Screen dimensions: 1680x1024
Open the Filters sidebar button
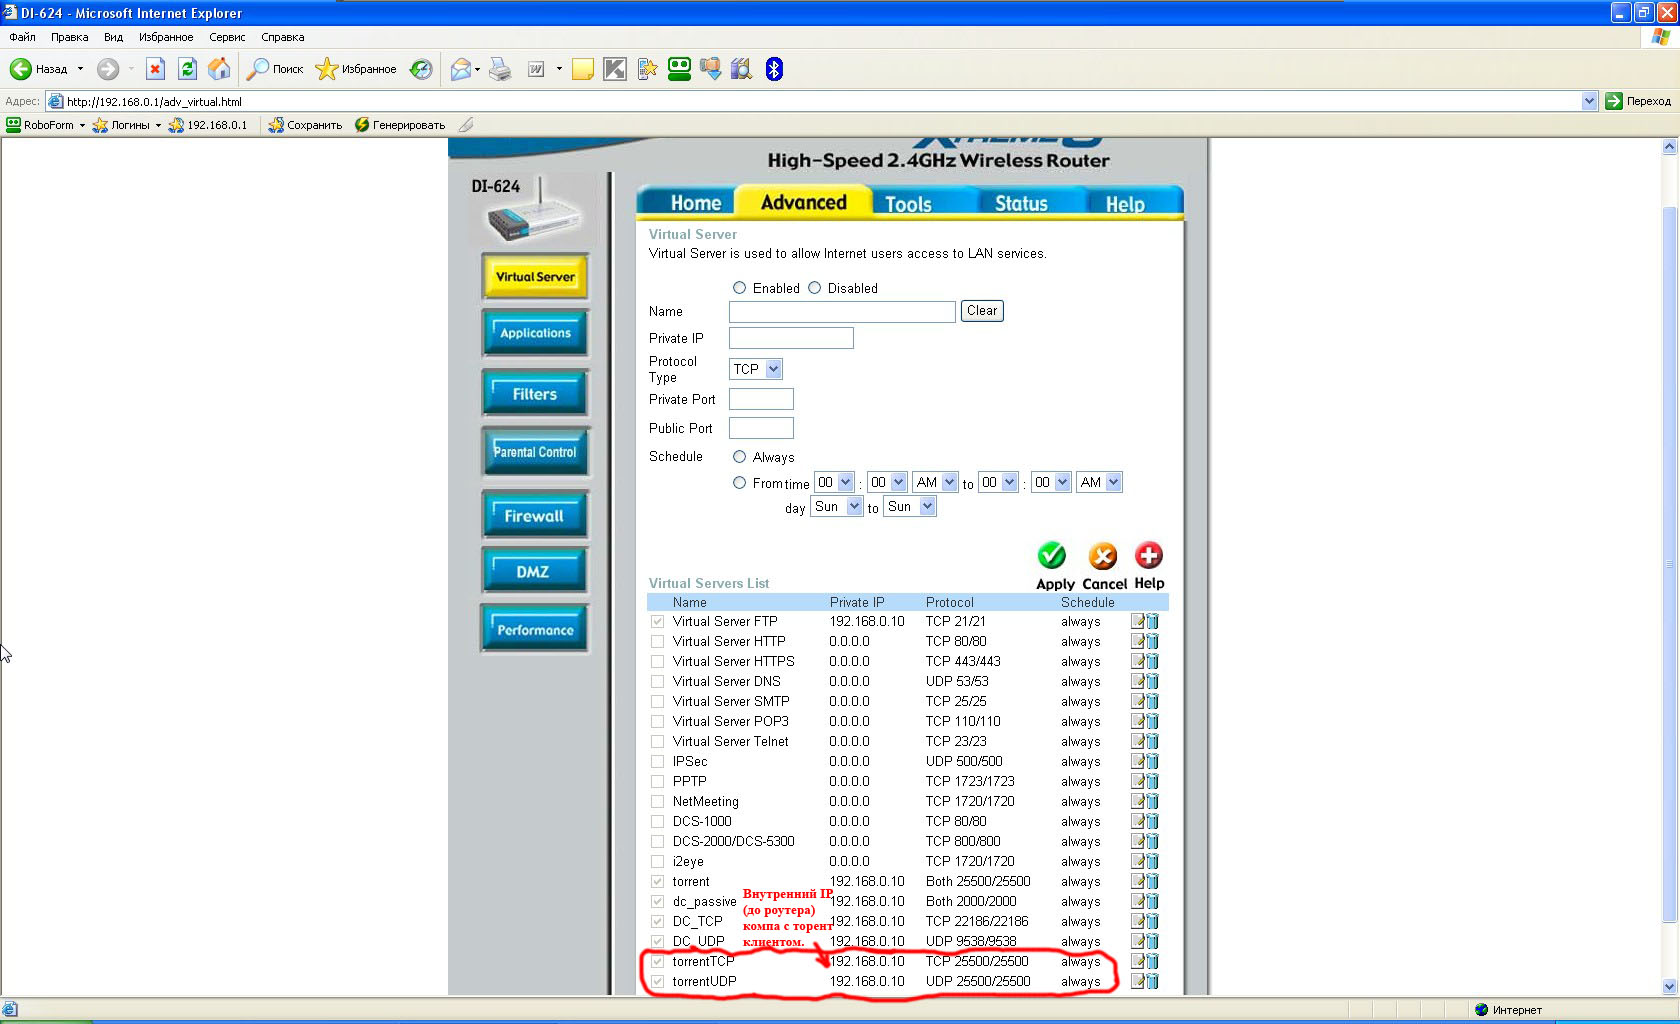coord(535,394)
